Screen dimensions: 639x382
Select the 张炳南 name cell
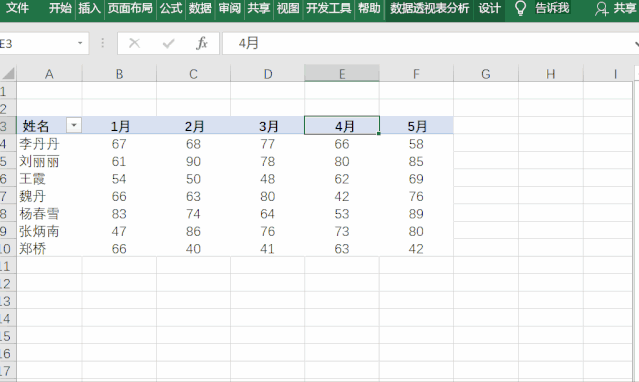pyautogui.click(x=49, y=232)
